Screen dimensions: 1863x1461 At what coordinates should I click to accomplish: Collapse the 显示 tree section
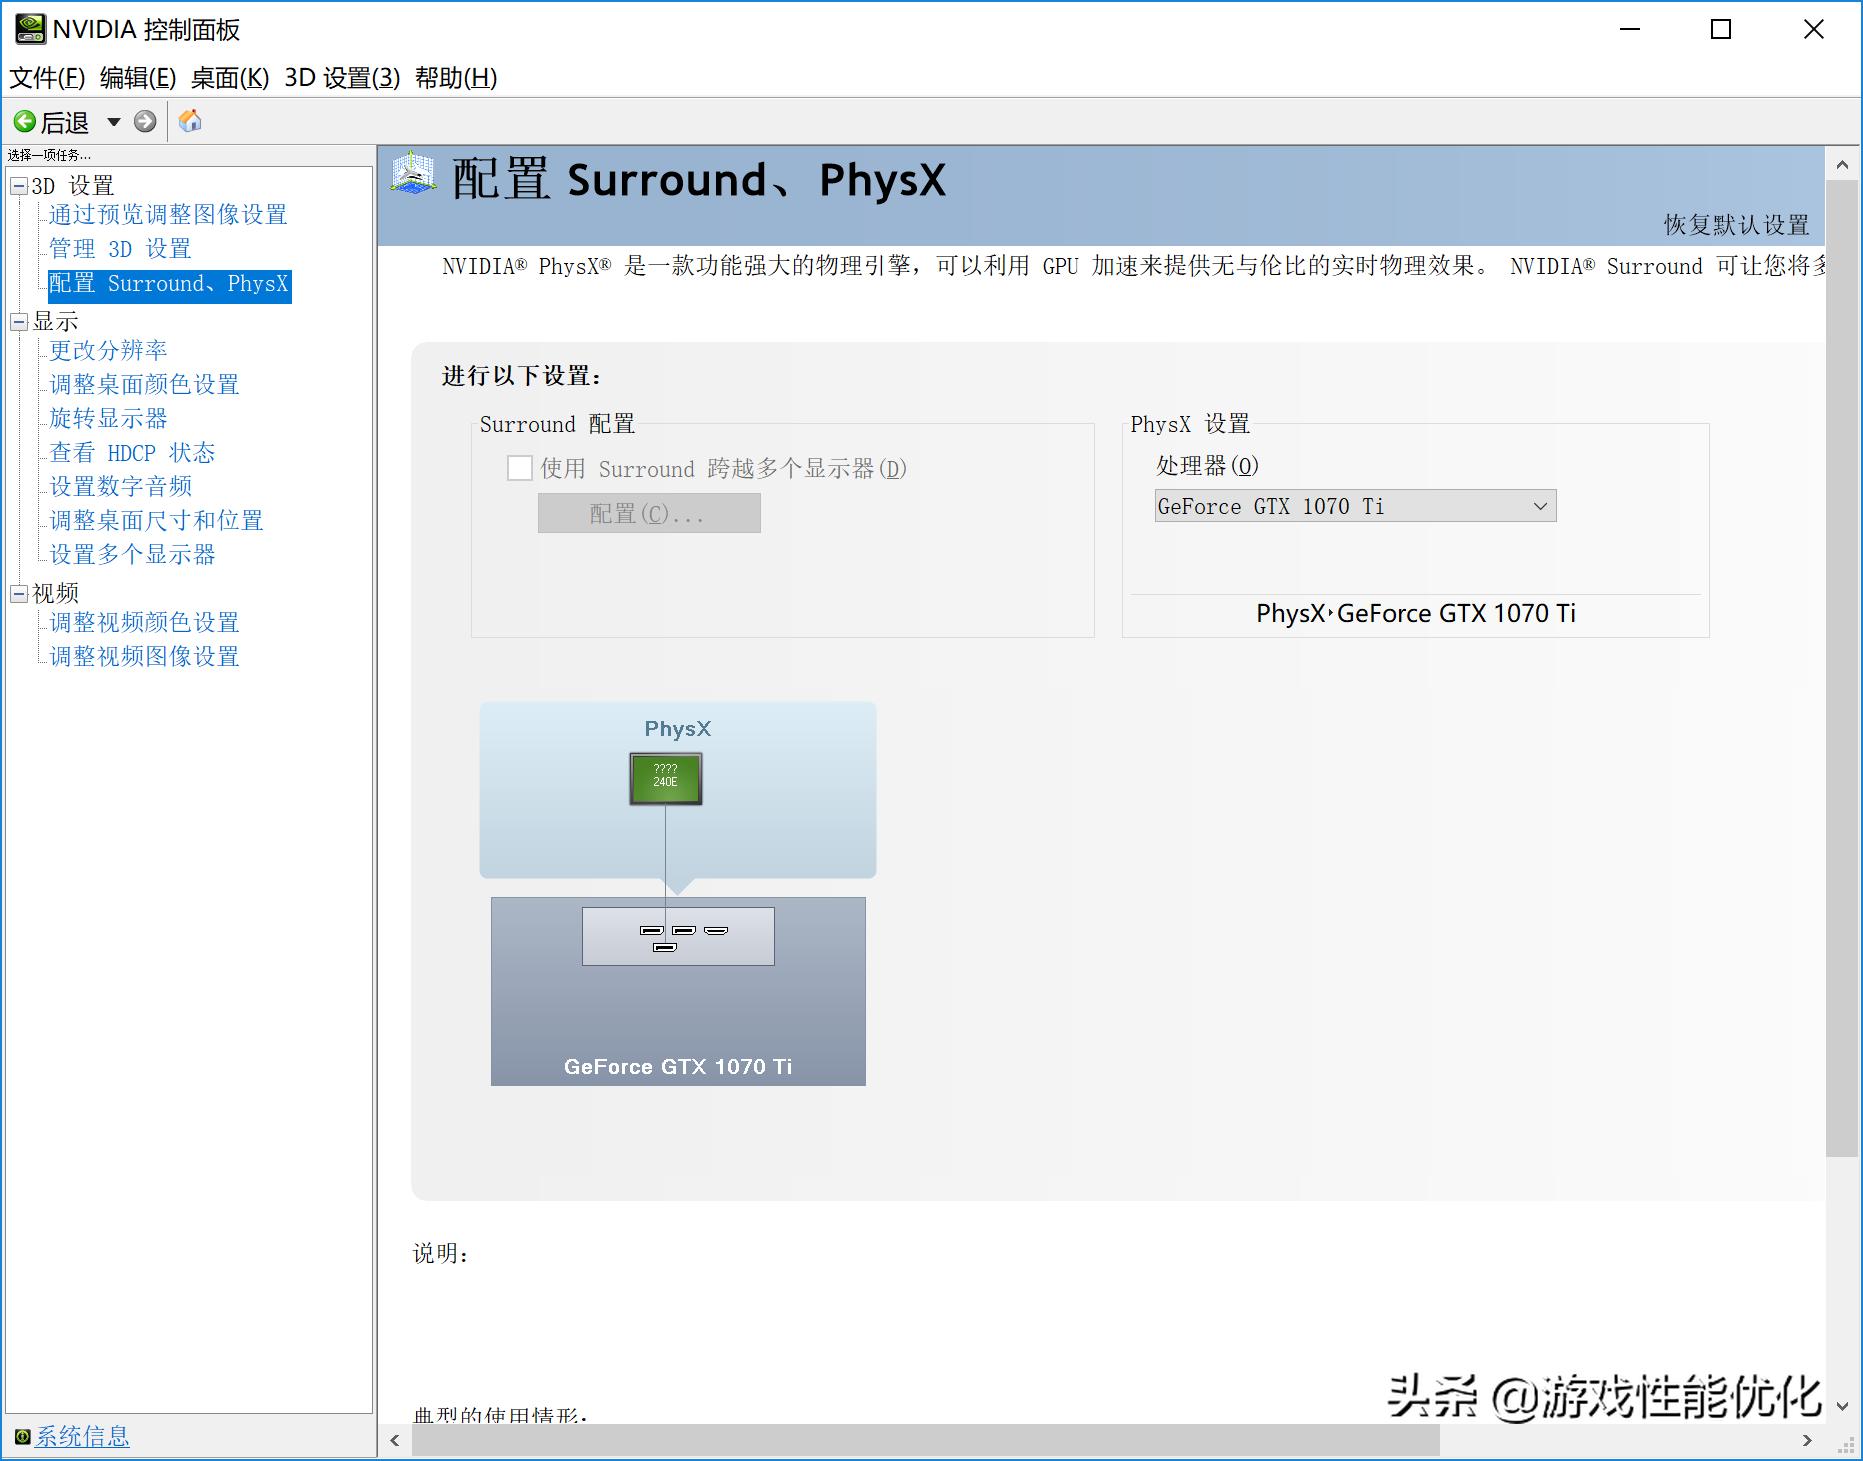17,320
